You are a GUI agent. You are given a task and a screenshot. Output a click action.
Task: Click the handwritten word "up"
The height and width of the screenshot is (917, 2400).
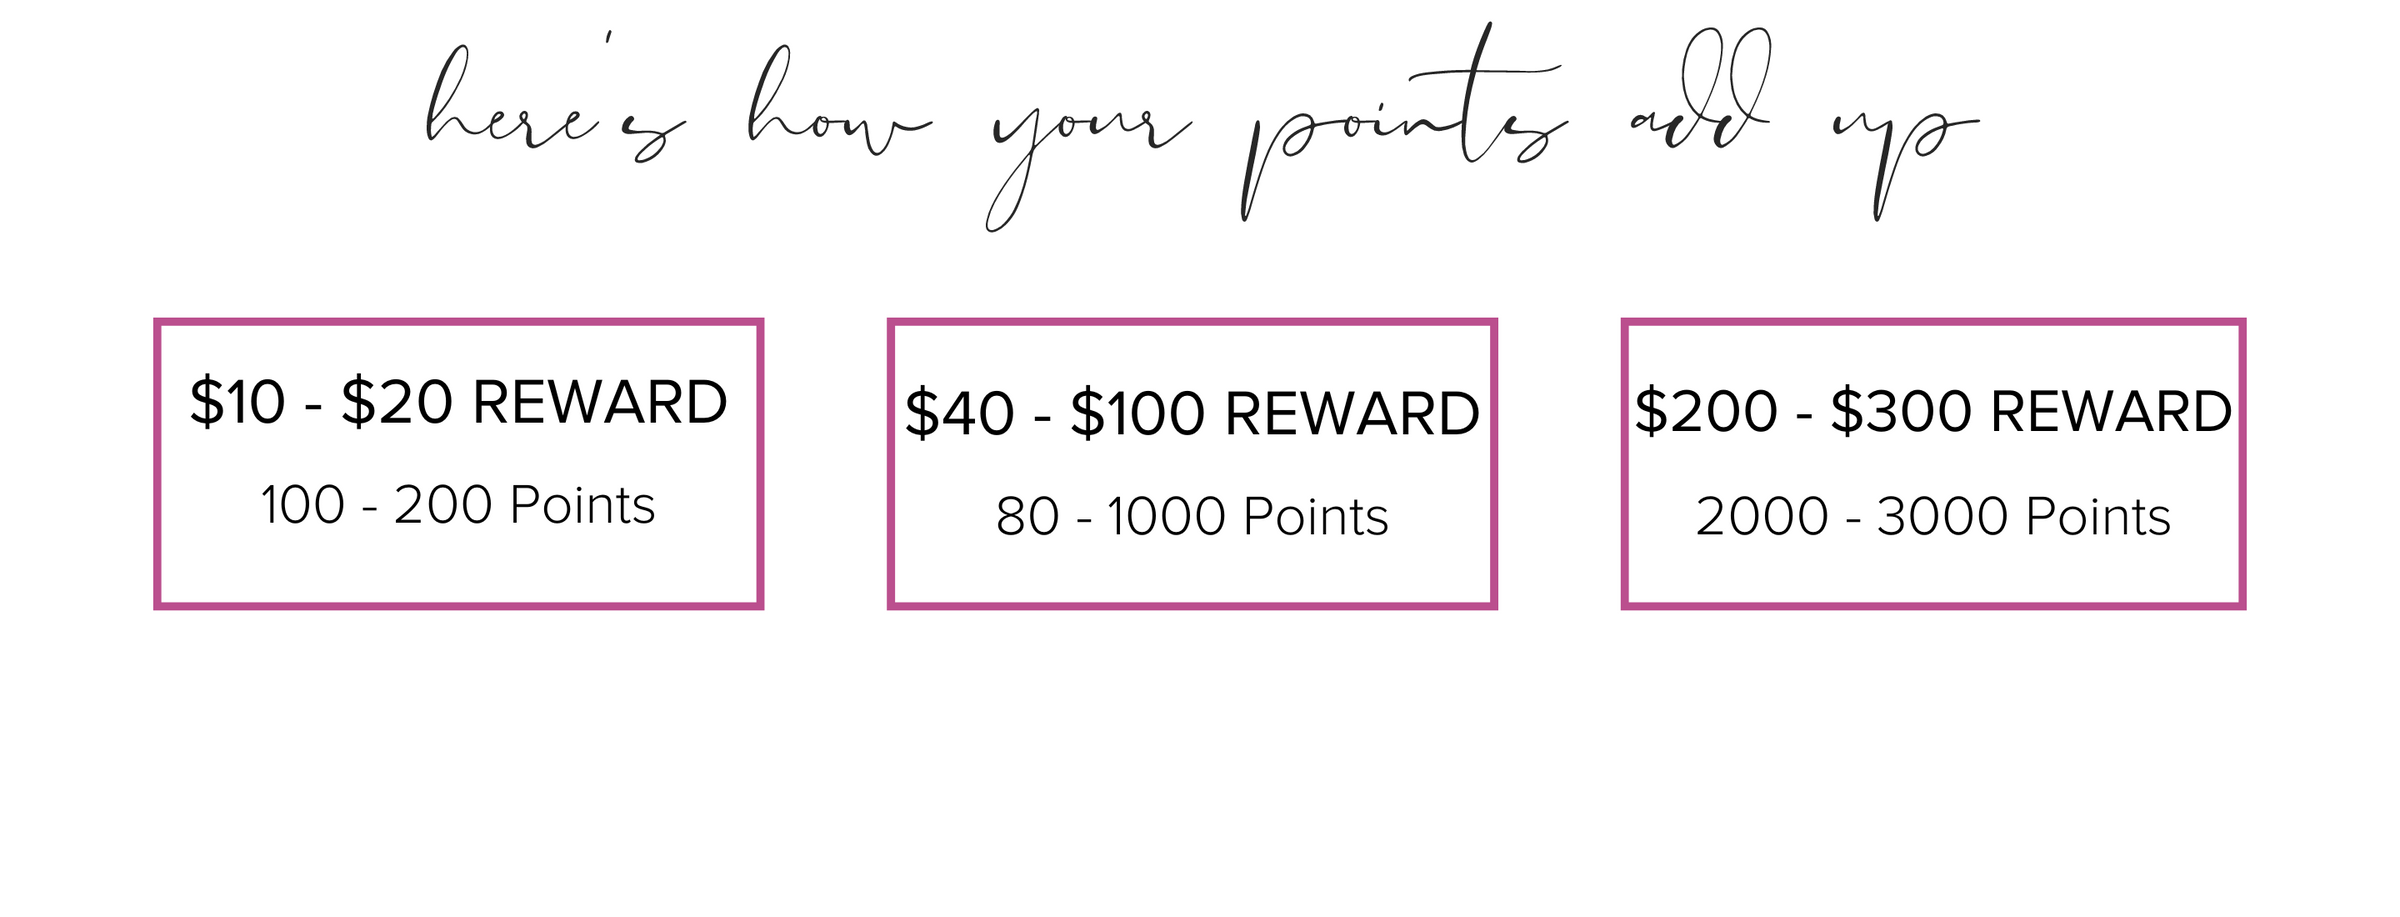(1900, 140)
